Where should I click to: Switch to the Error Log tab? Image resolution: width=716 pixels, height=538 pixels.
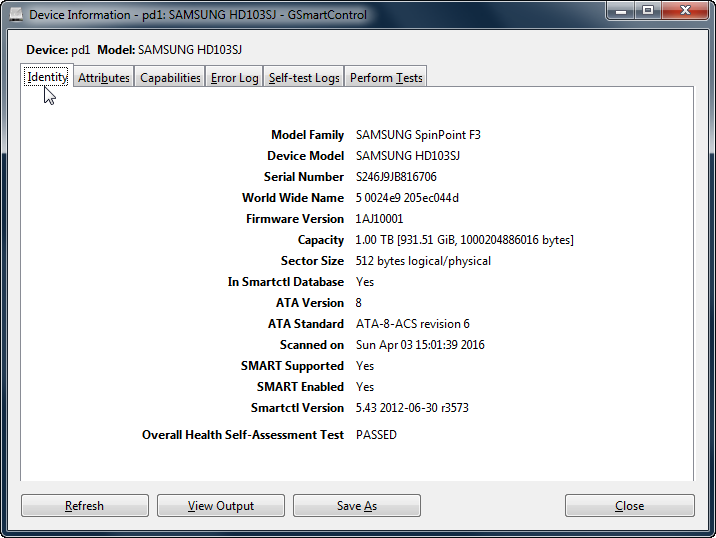pyautogui.click(x=234, y=78)
